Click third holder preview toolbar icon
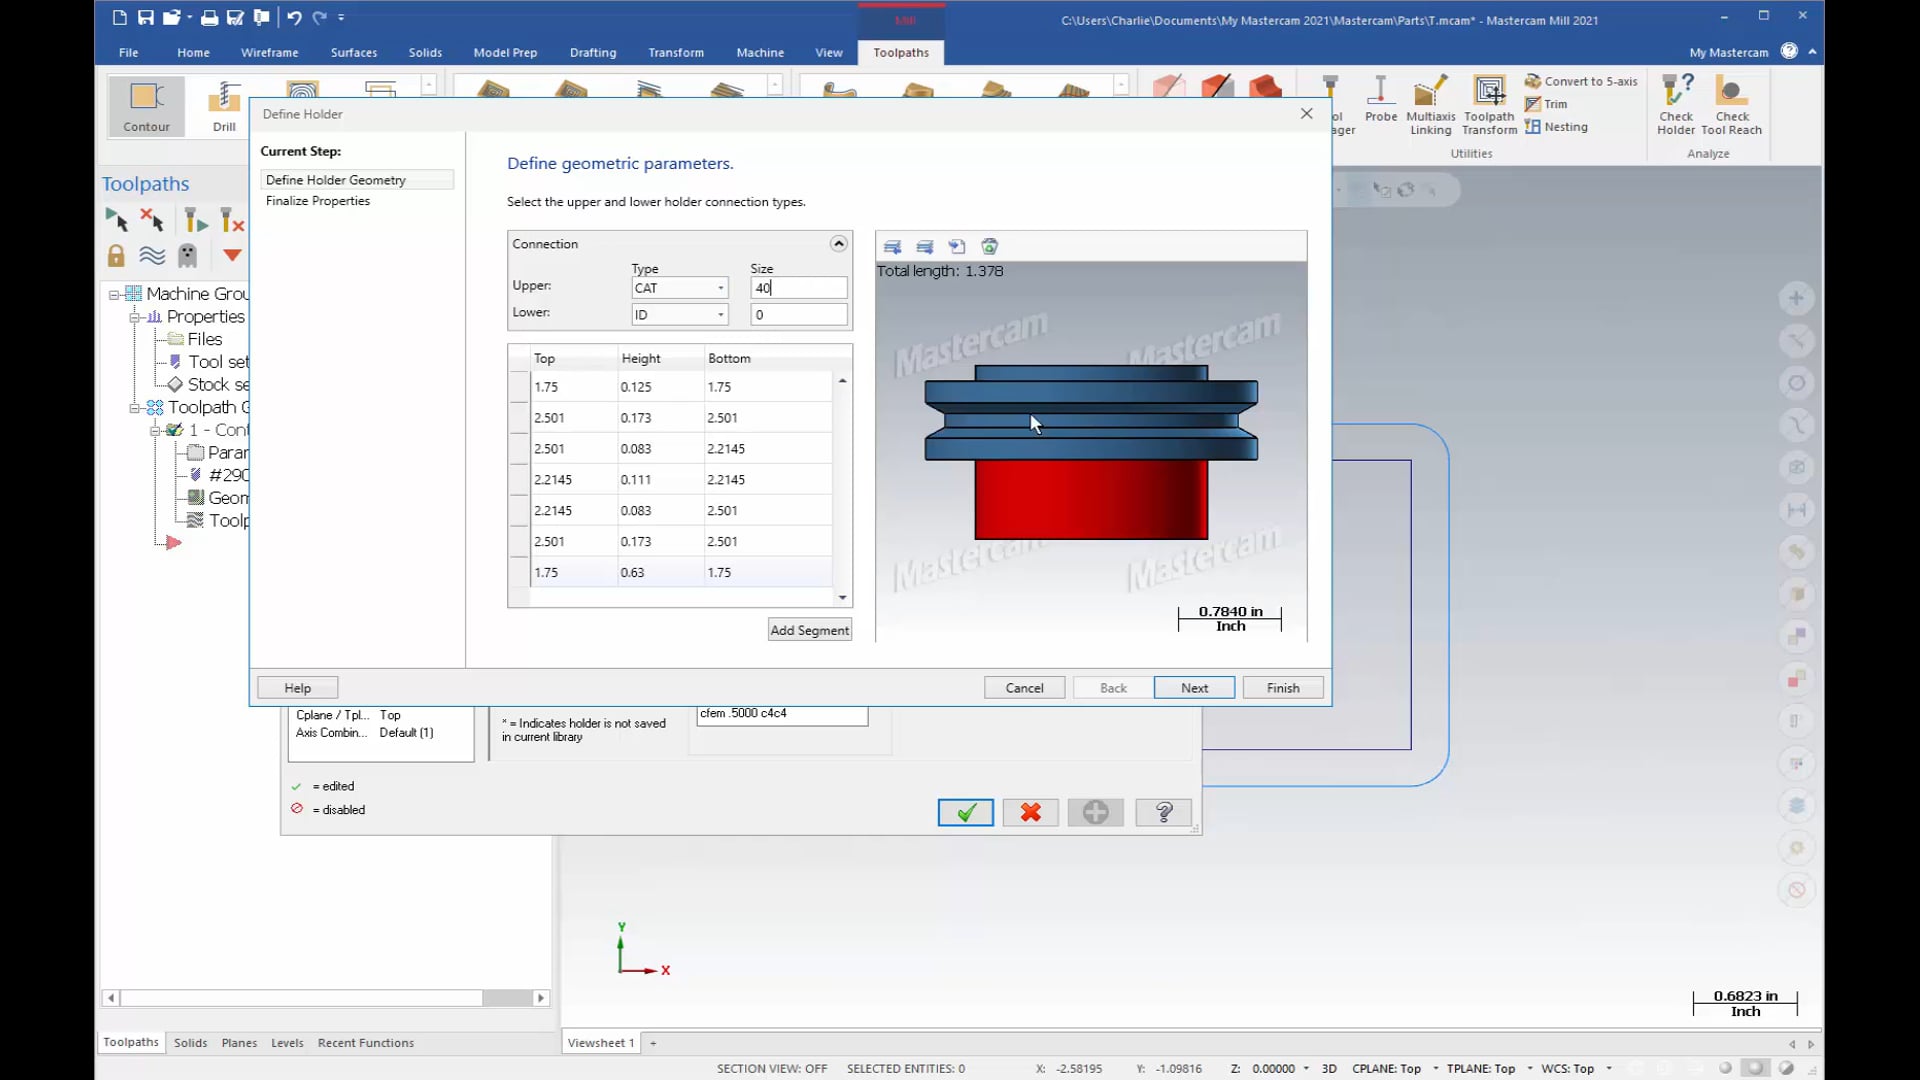Image resolution: width=1920 pixels, height=1080 pixels. [957, 247]
